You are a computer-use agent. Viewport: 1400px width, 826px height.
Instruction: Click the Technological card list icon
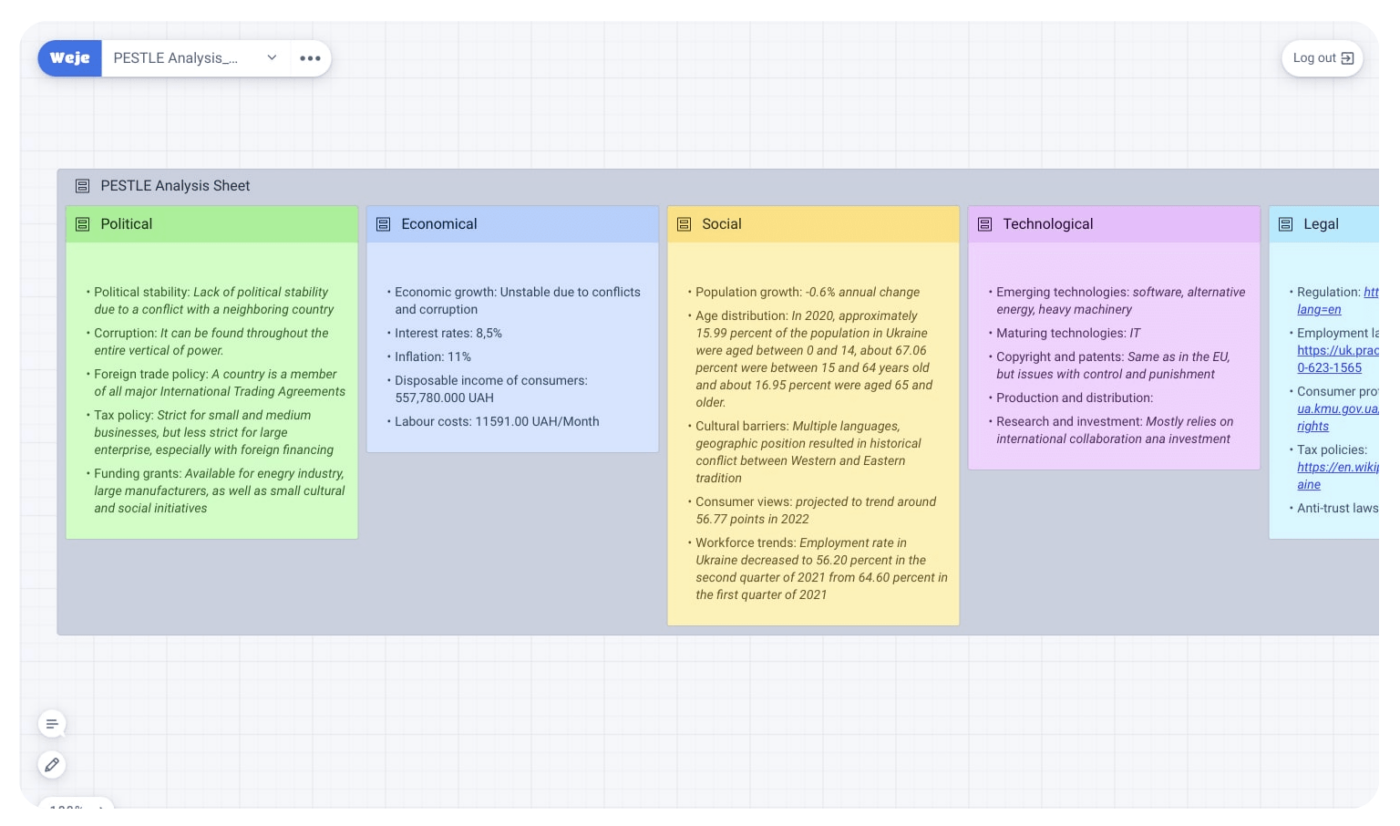pyautogui.click(x=985, y=224)
